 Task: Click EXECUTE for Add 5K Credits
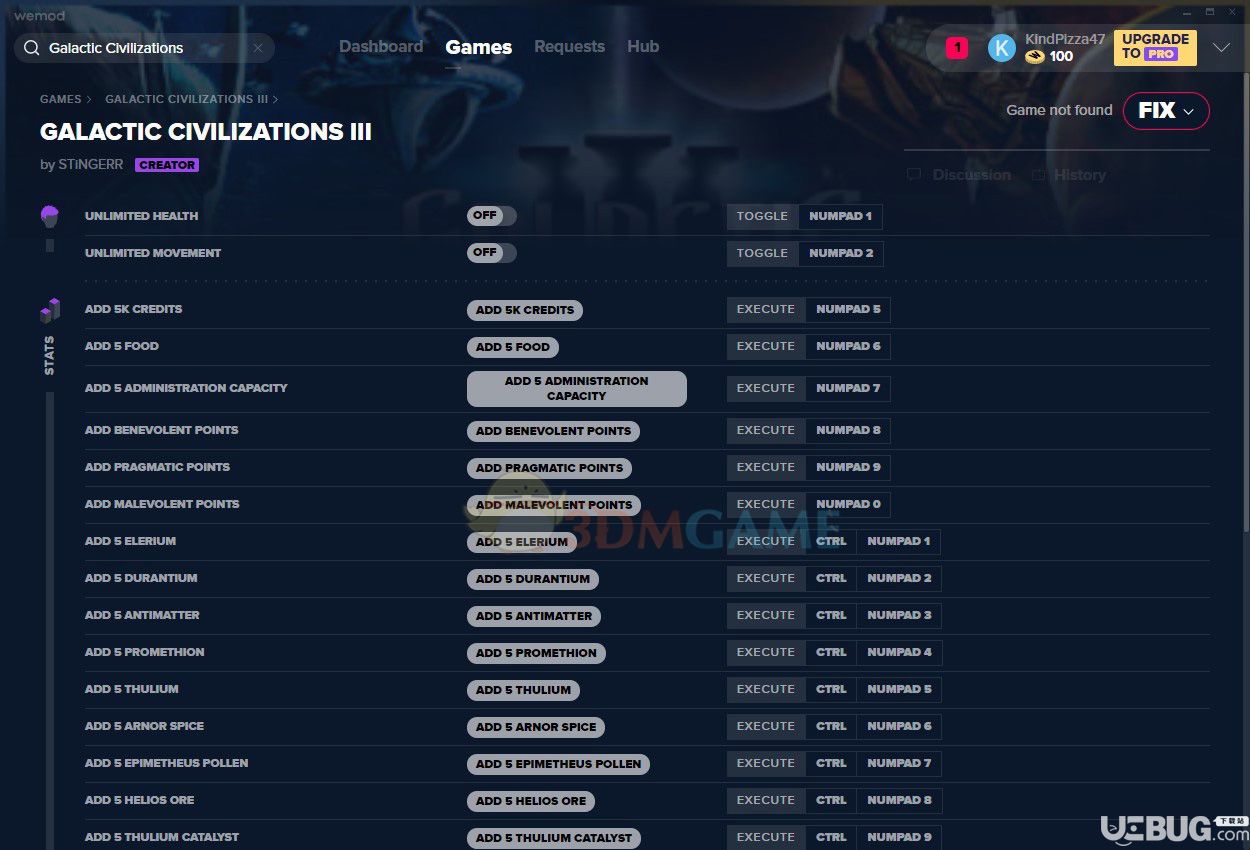click(766, 309)
